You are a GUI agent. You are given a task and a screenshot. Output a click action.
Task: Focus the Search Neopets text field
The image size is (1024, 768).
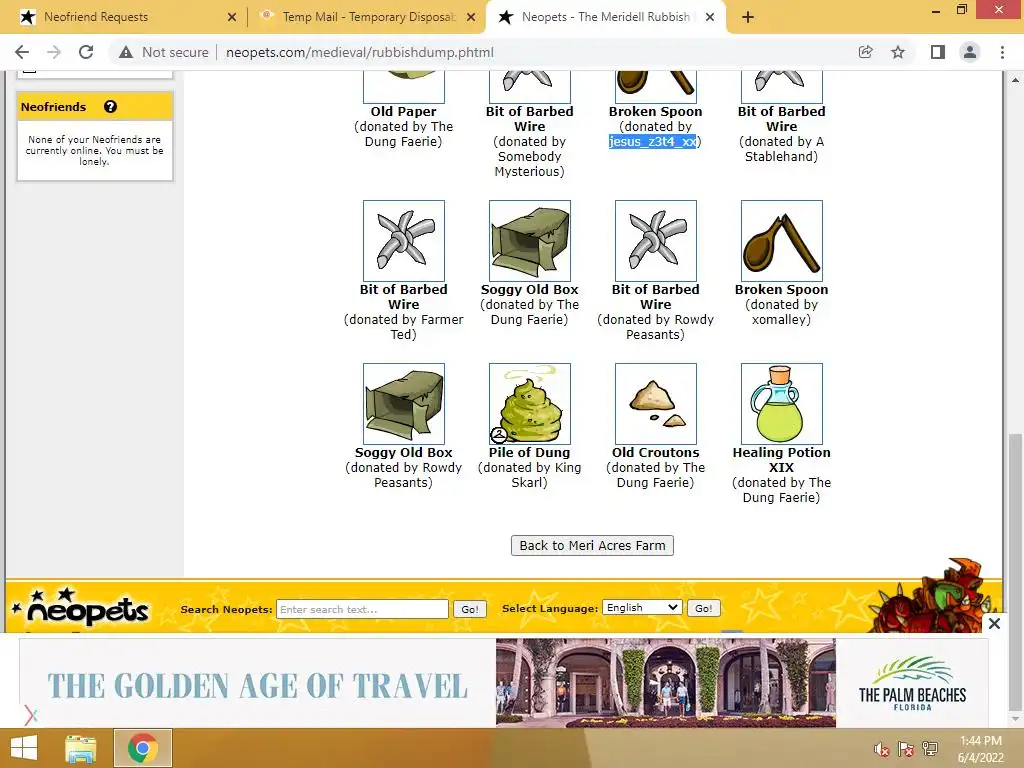(x=362, y=609)
